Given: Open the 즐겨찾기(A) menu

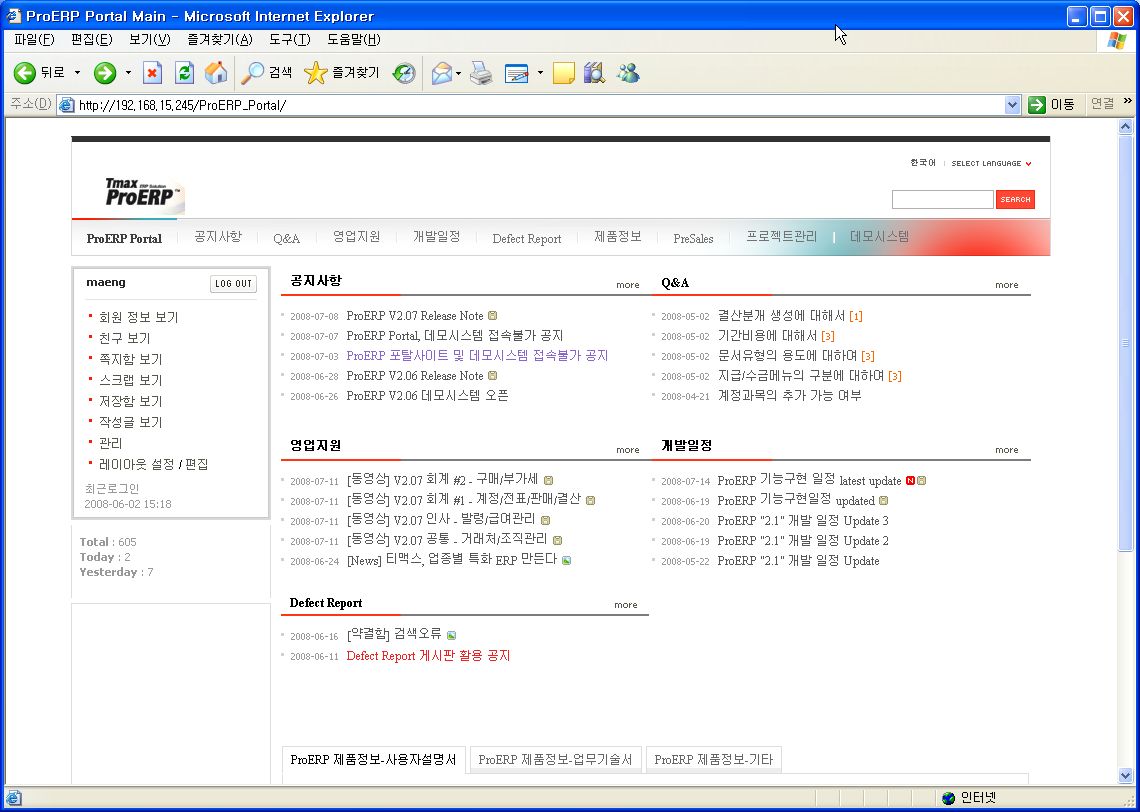Looking at the screenshot, I should [x=220, y=39].
